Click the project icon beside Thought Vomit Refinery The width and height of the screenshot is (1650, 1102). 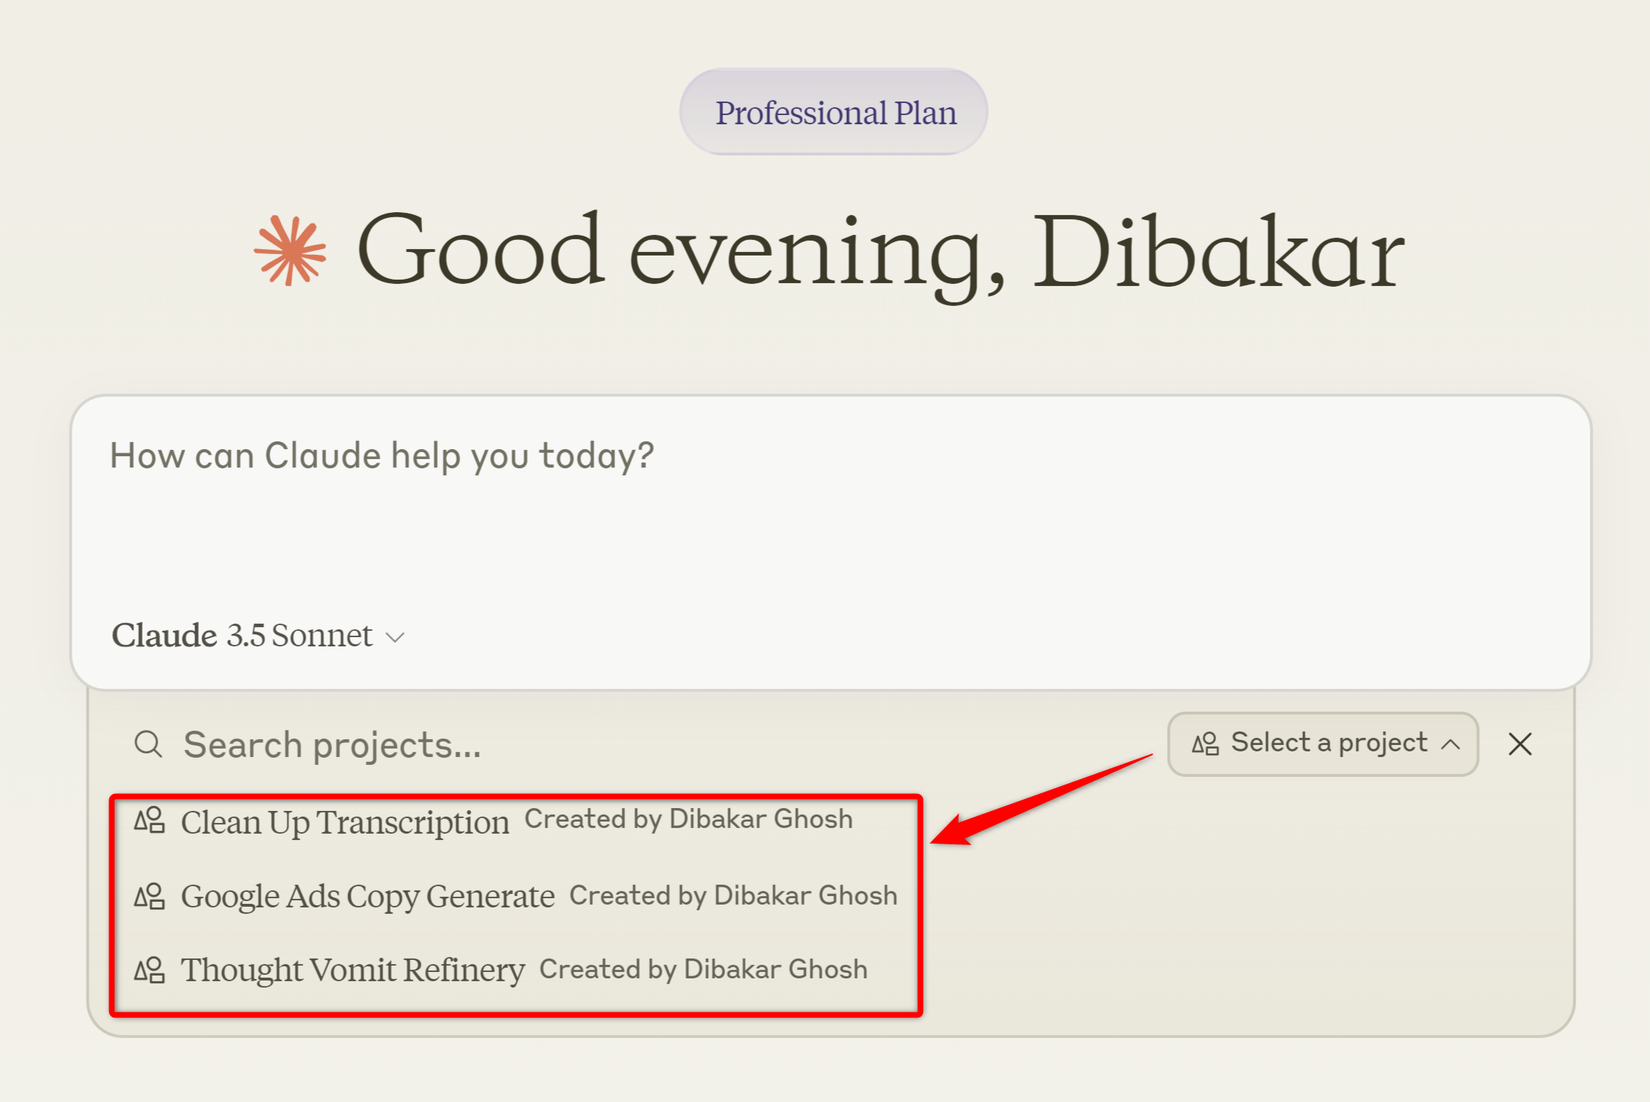click(148, 968)
